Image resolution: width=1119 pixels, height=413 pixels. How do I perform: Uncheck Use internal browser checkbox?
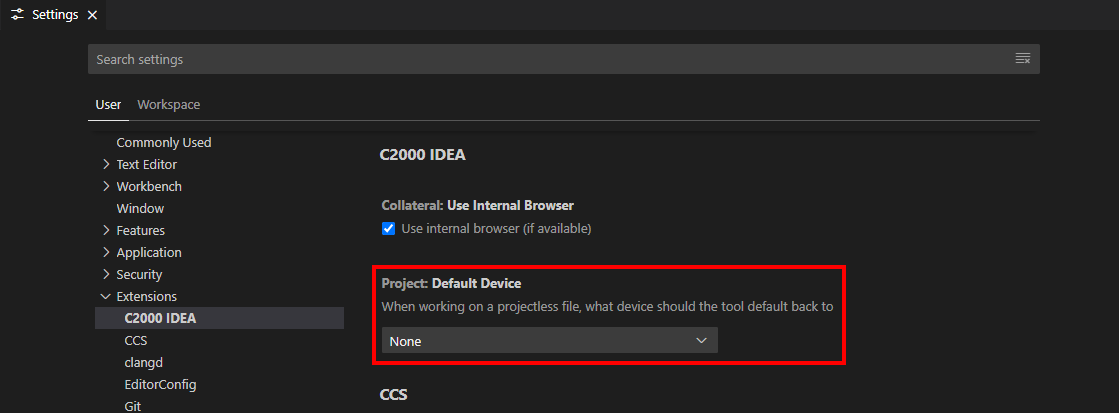coord(389,229)
